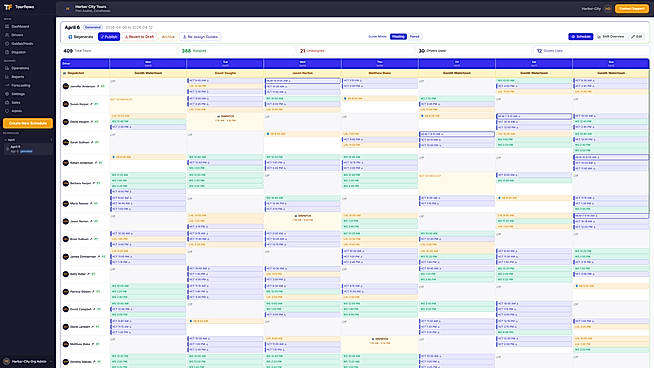Click the edit icon beside Sarah Sullivan

pos(92,142)
